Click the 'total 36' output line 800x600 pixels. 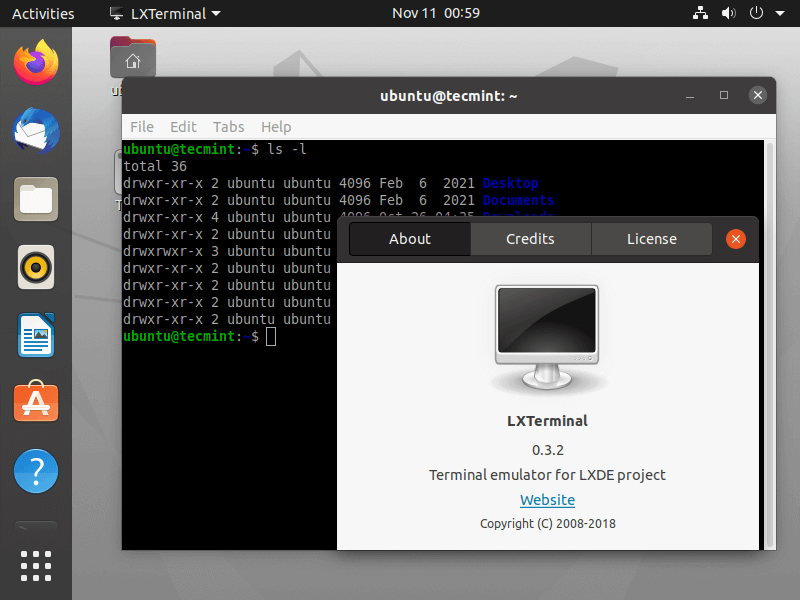point(155,166)
